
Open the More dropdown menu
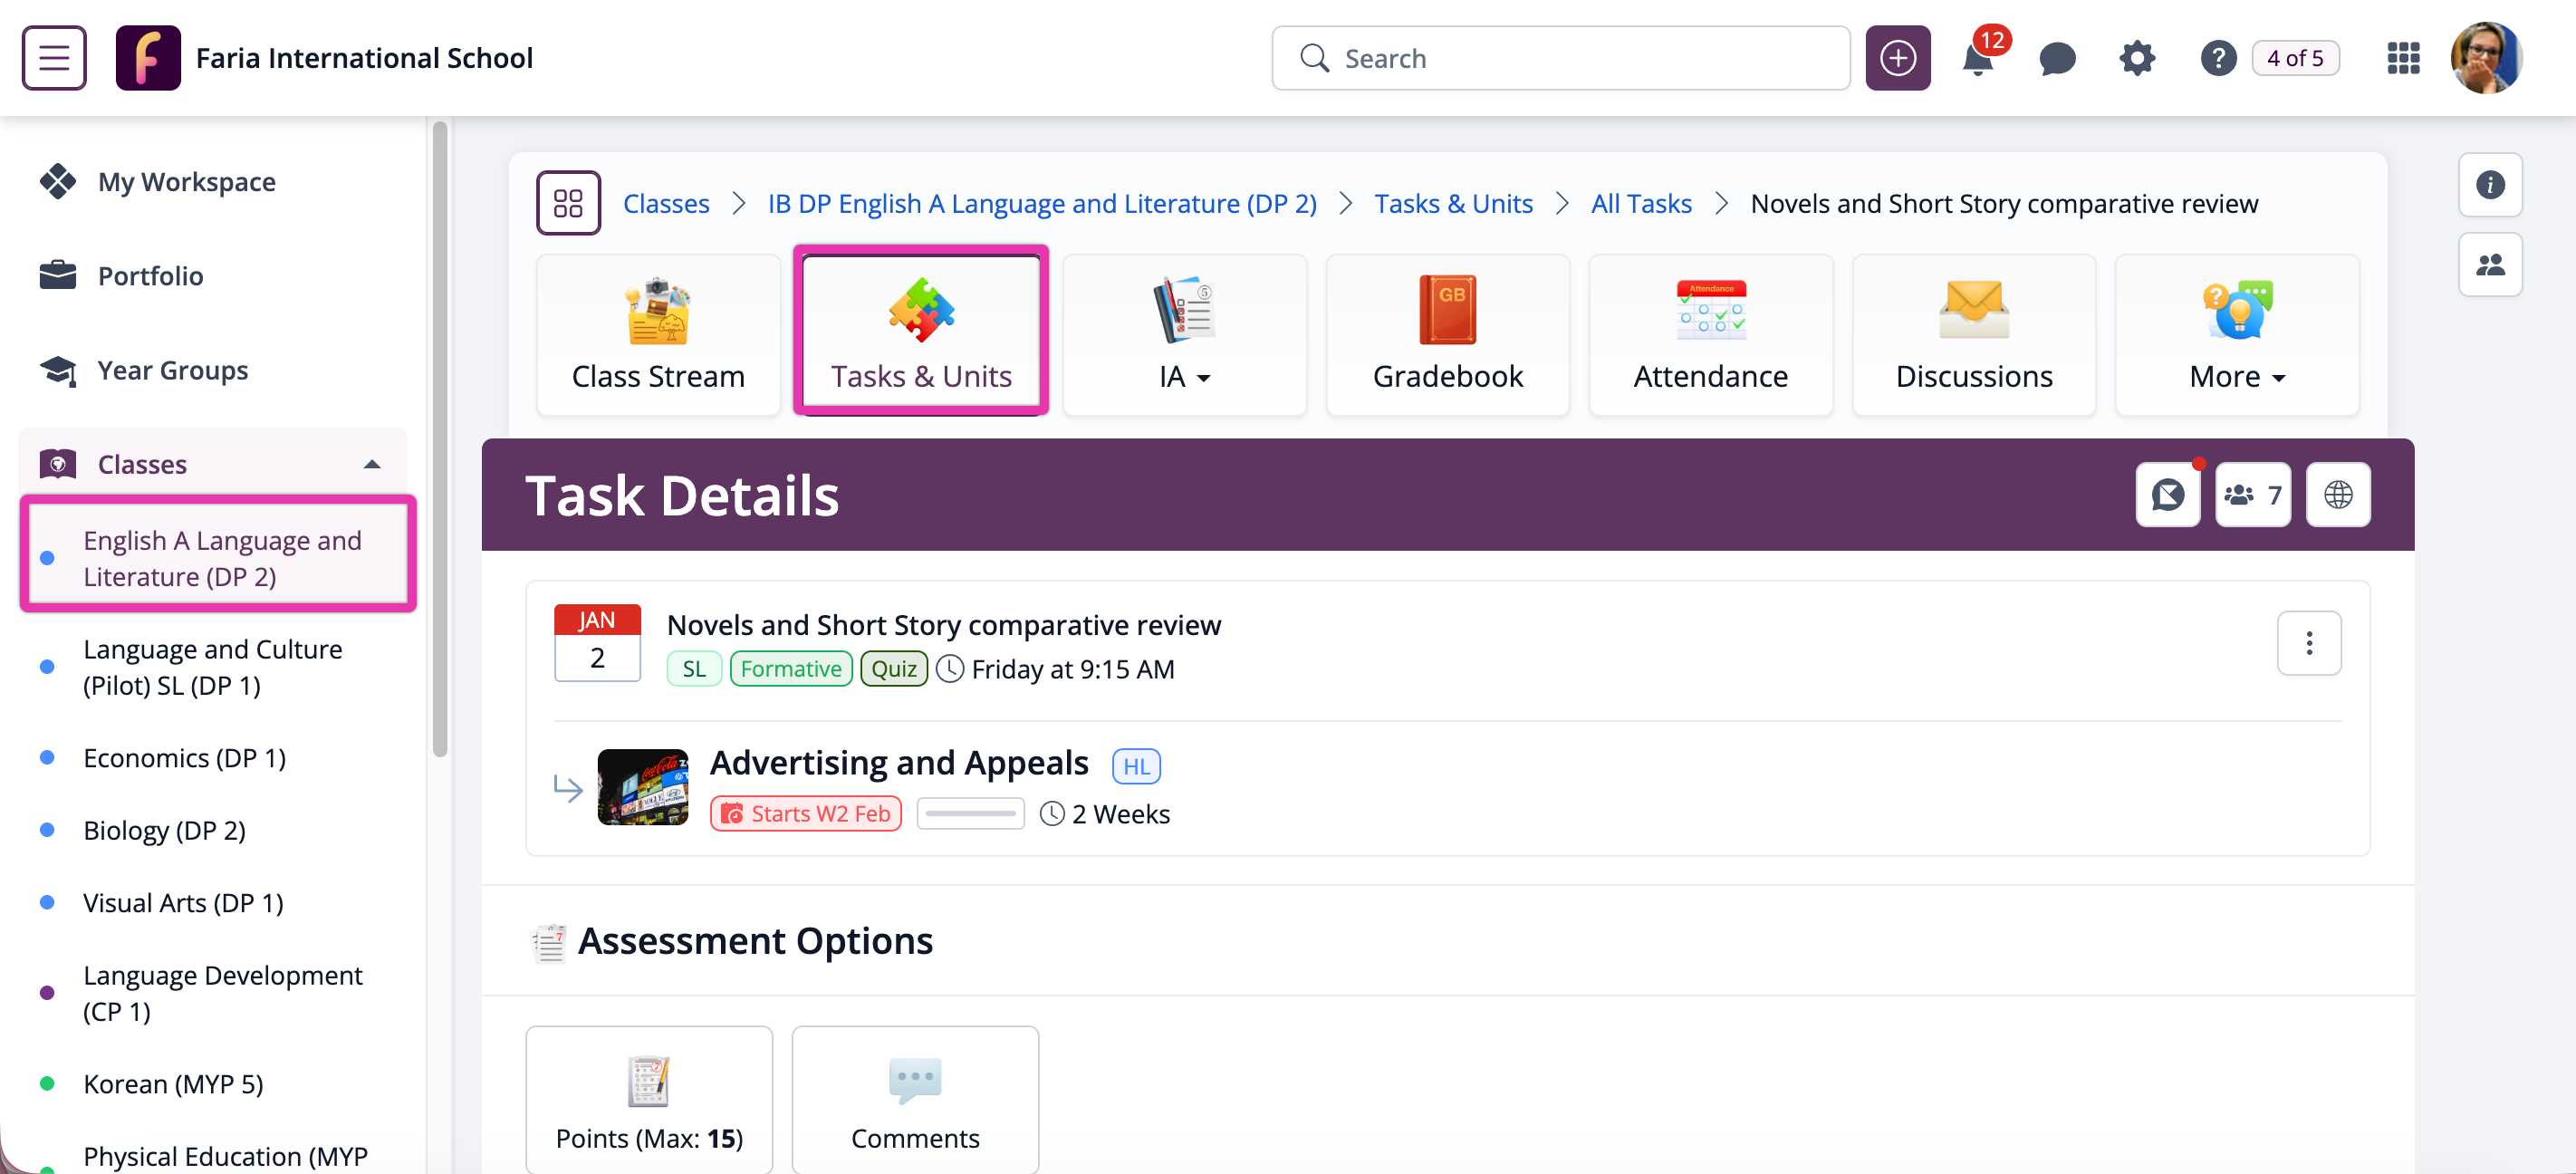[x=2237, y=335]
